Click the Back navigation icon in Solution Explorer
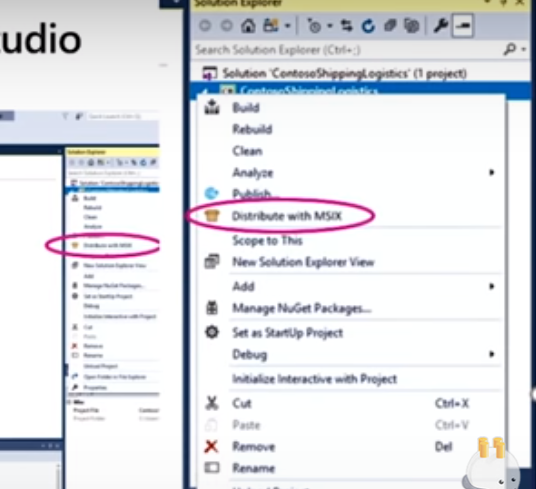536x489 pixels. [x=205, y=26]
